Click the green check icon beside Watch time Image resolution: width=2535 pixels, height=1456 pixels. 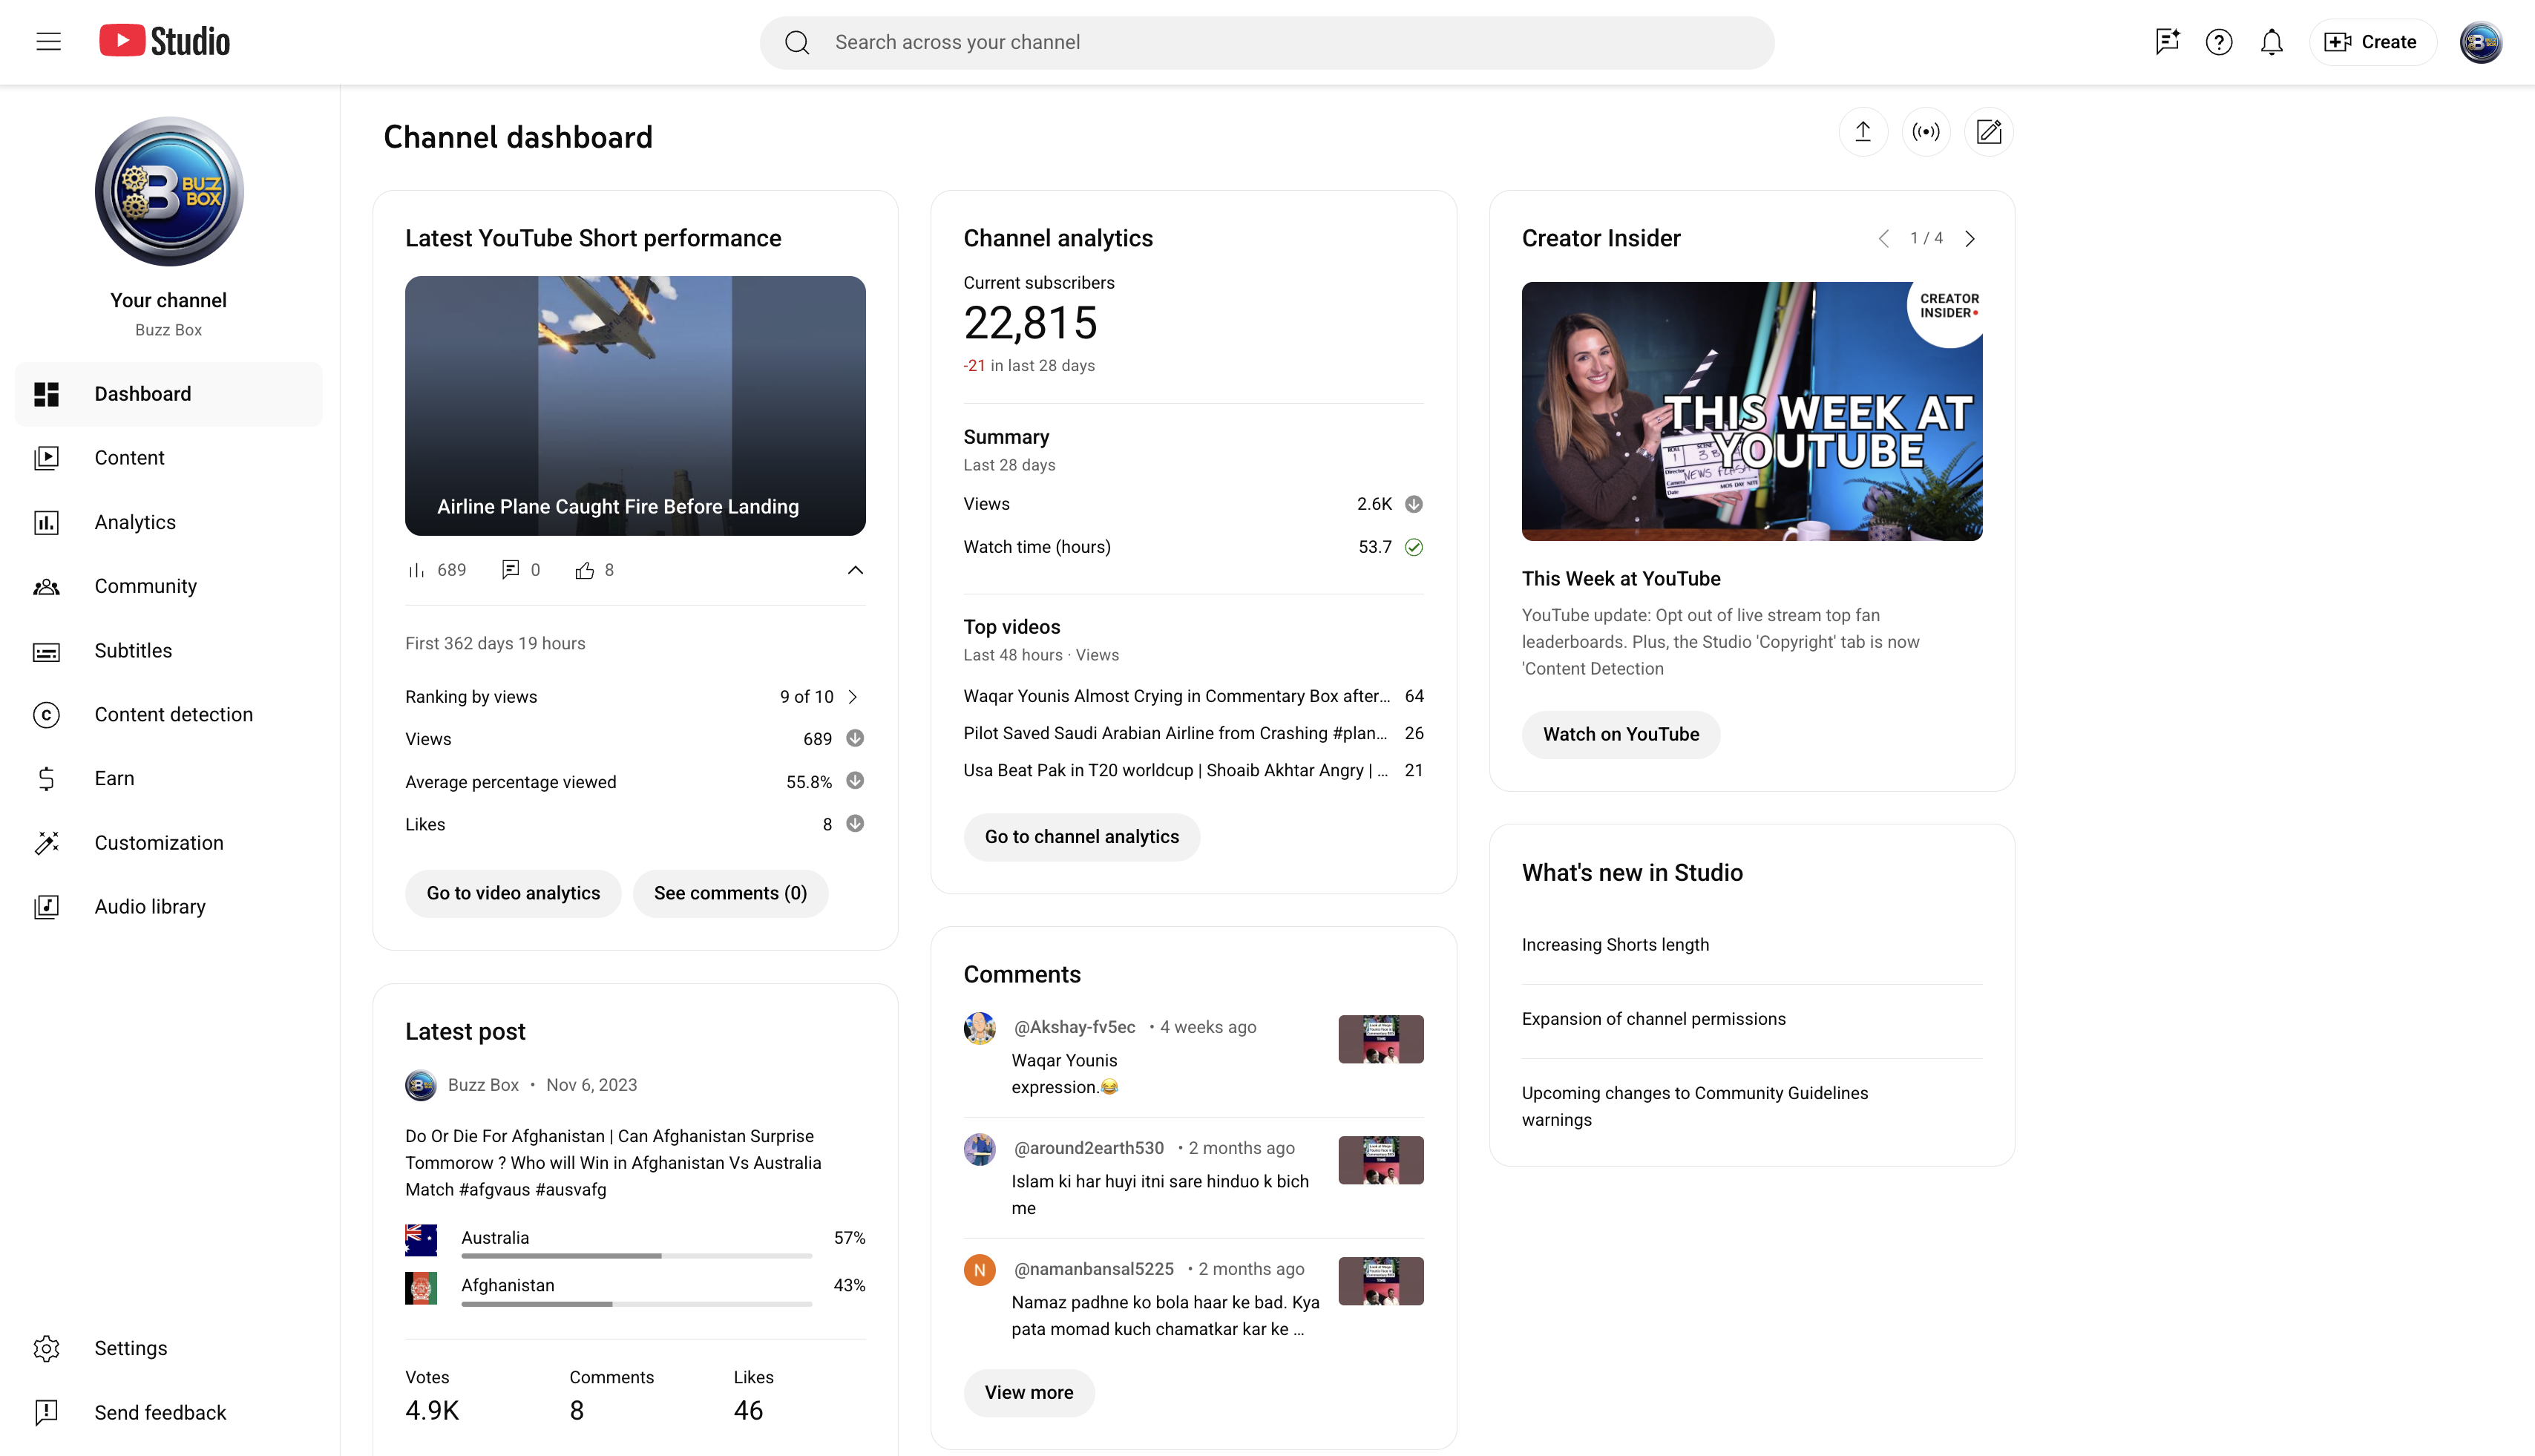point(1414,547)
